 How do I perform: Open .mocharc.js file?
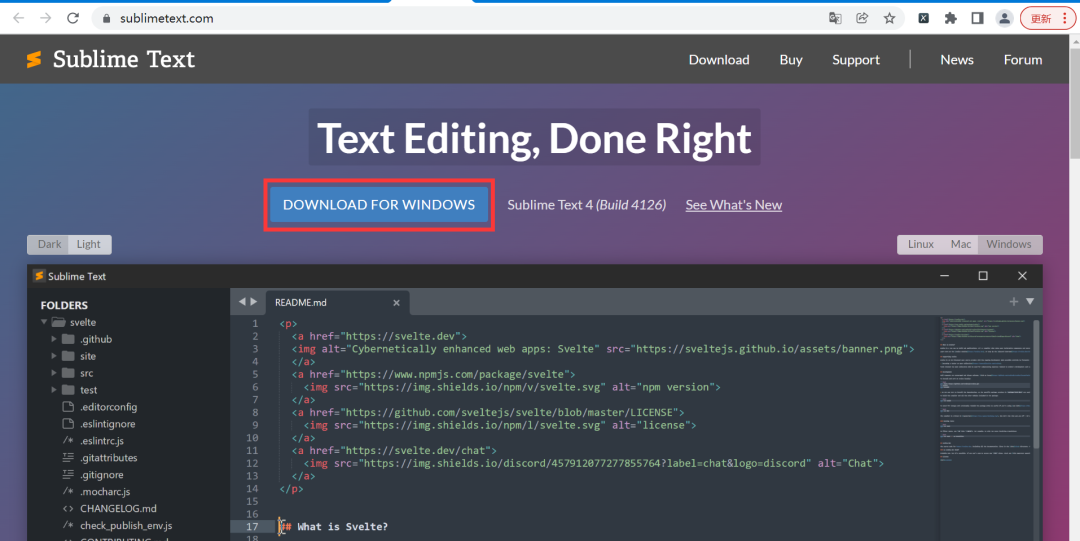click(x=105, y=491)
